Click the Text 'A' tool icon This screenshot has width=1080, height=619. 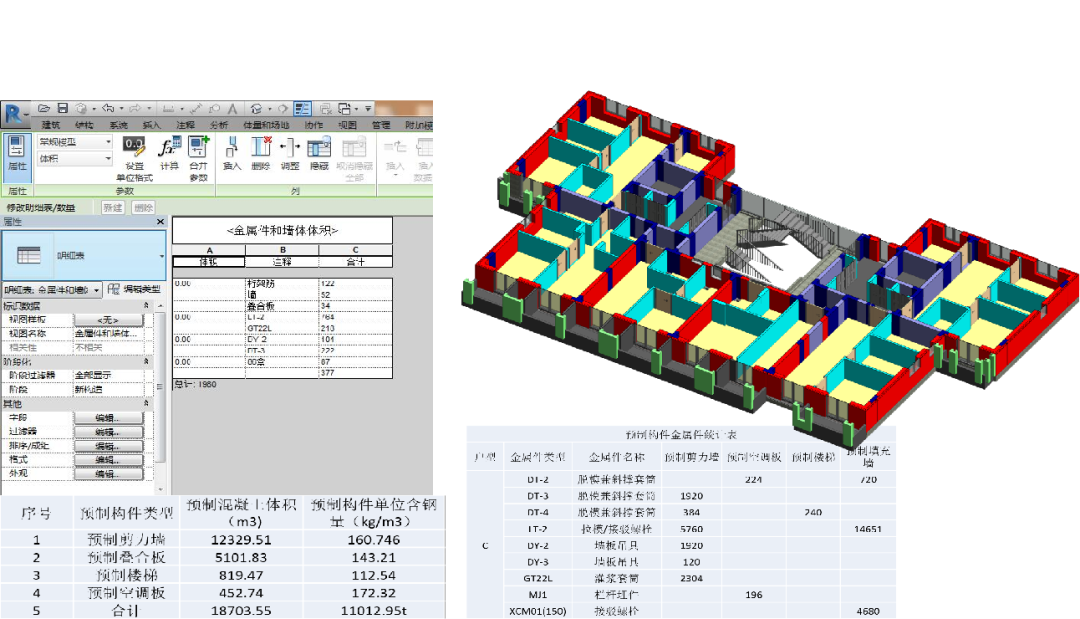pos(233,109)
